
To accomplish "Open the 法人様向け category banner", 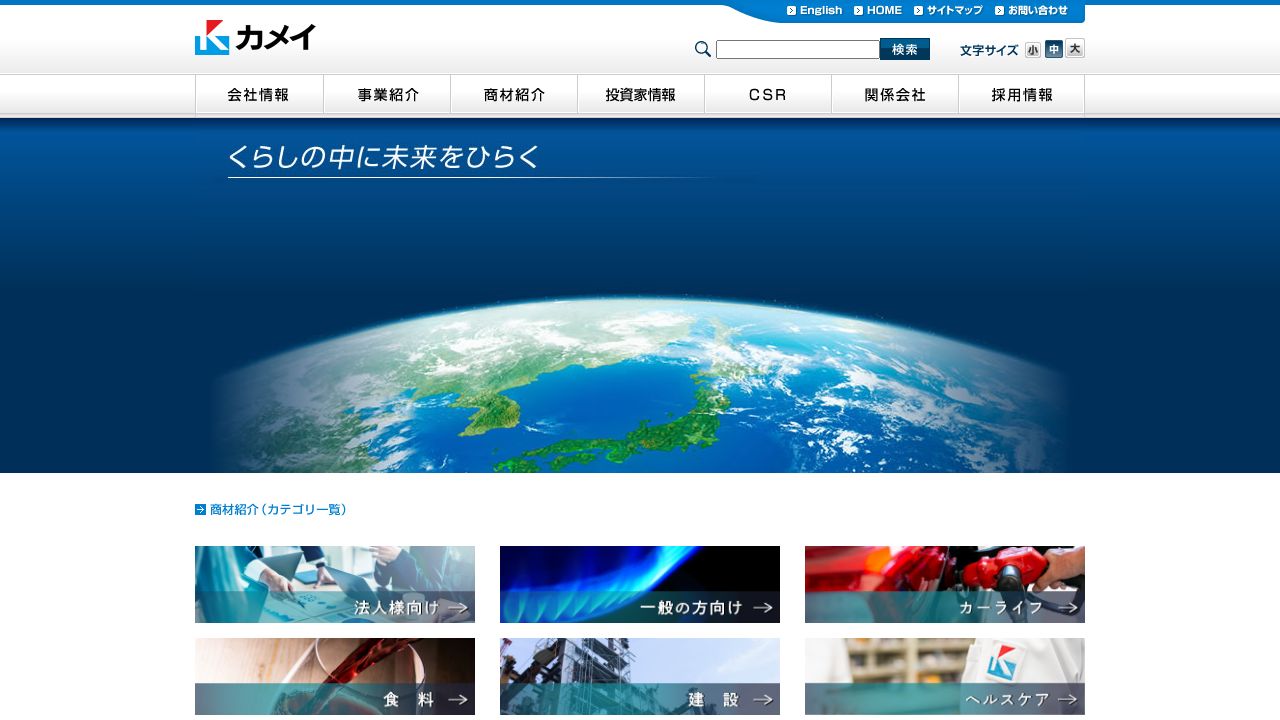I will [x=335, y=584].
